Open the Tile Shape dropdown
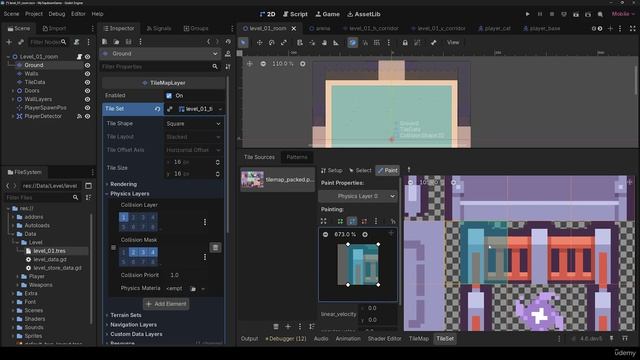 pyautogui.click(x=194, y=124)
